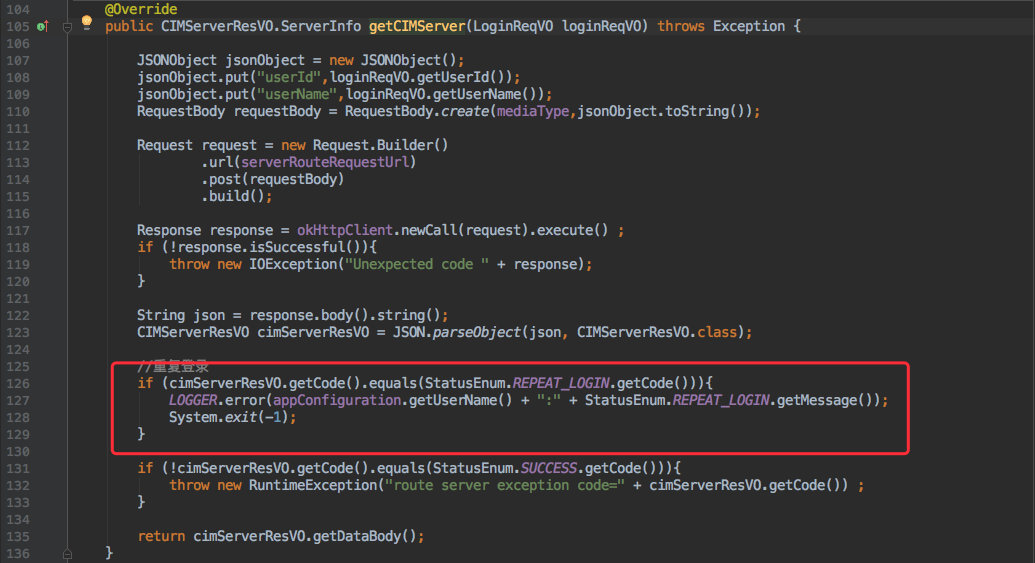The height and width of the screenshot is (563, 1035).
Task: Click Request.Builder() on line 112
Action: 380,145
